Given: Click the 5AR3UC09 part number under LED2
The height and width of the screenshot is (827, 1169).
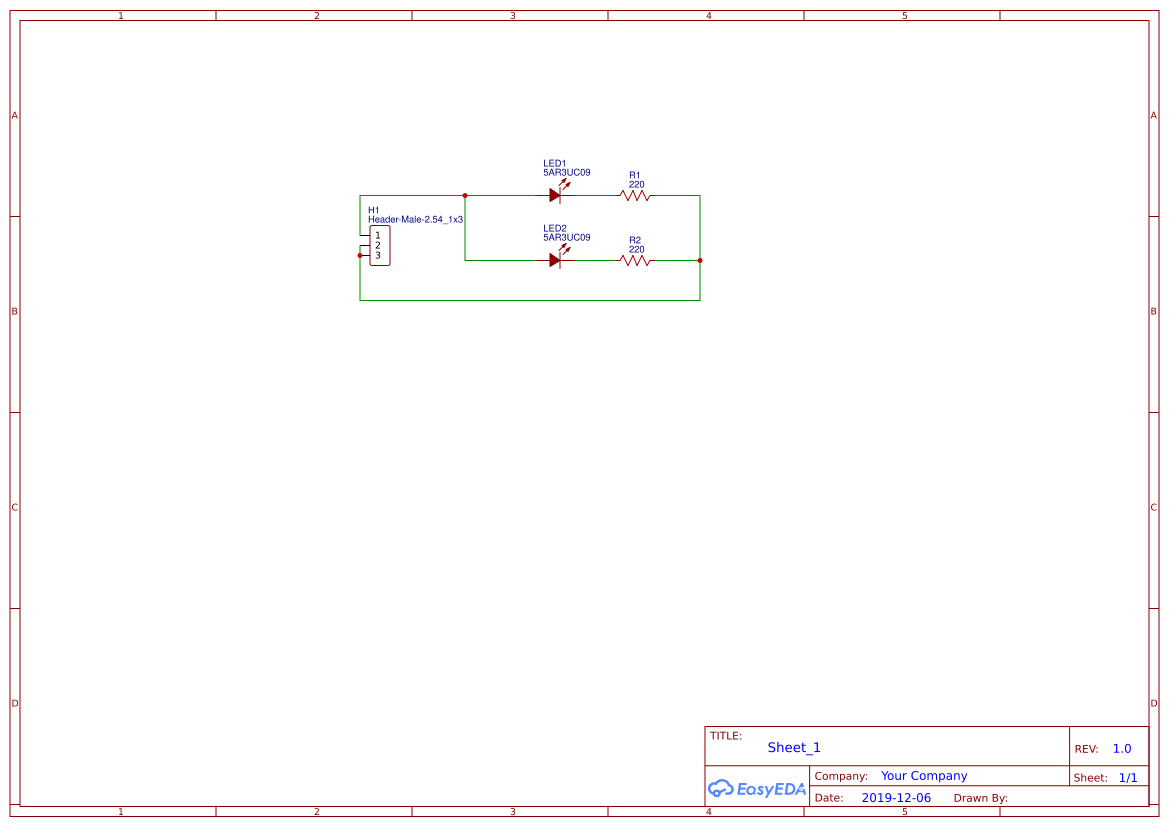Looking at the screenshot, I should [x=566, y=237].
